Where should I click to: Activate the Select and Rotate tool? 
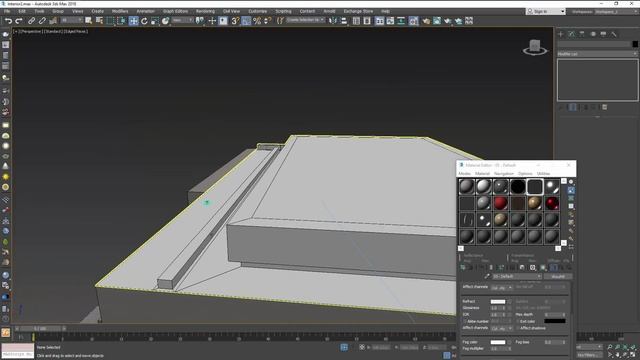(x=144, y=21)
